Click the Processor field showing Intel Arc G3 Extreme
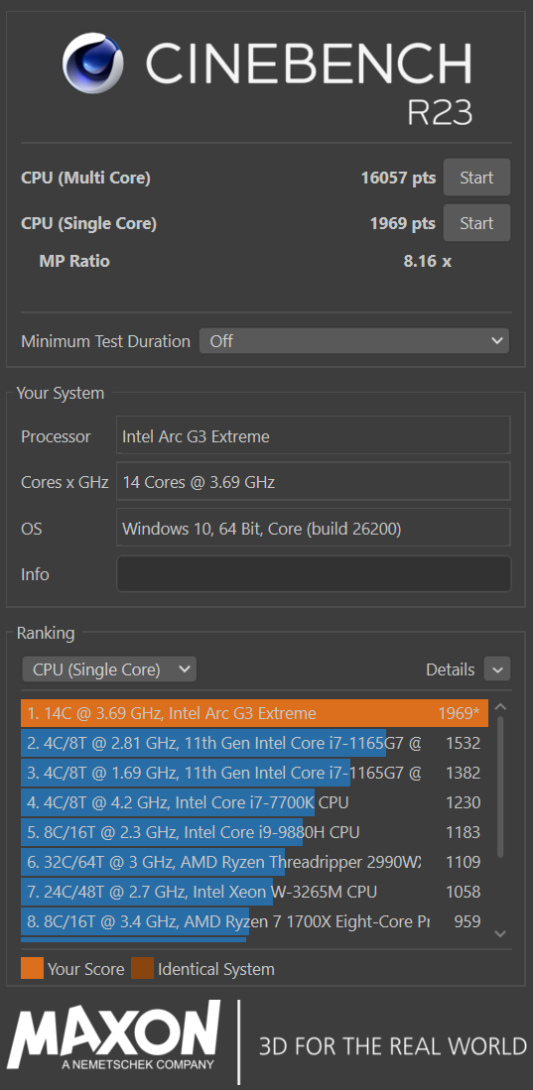This screenshot has height=1090, width=533. pyautogui.click(x=313, y=436)
